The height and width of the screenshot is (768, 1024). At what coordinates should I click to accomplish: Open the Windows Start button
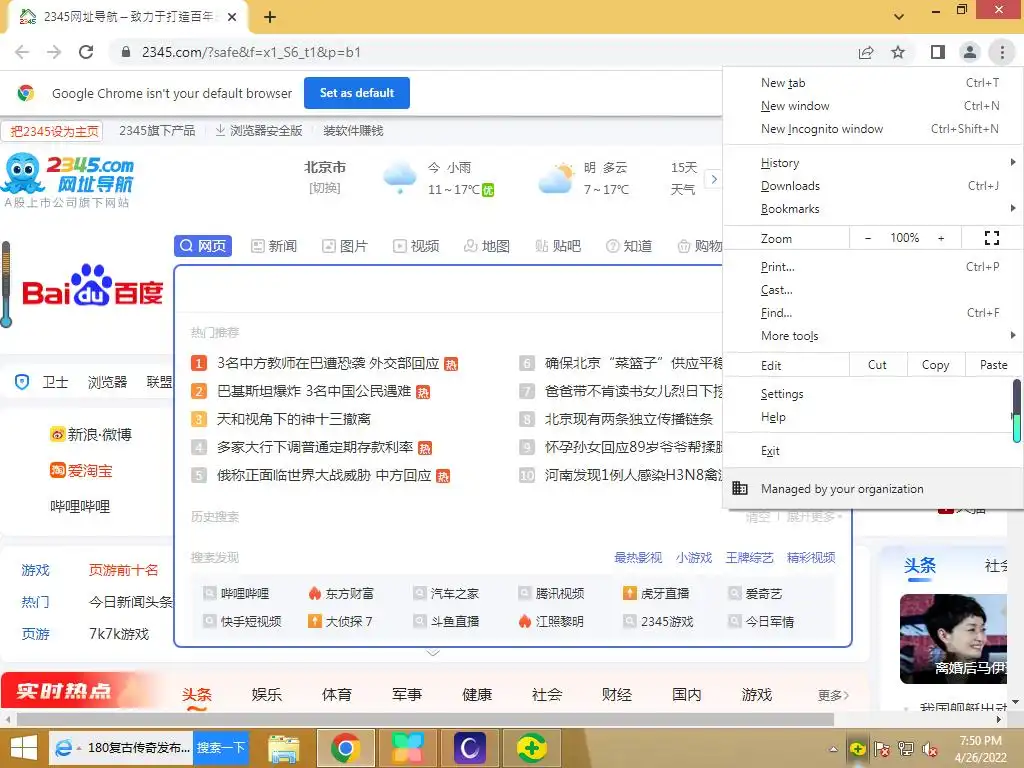click(24, 748)
